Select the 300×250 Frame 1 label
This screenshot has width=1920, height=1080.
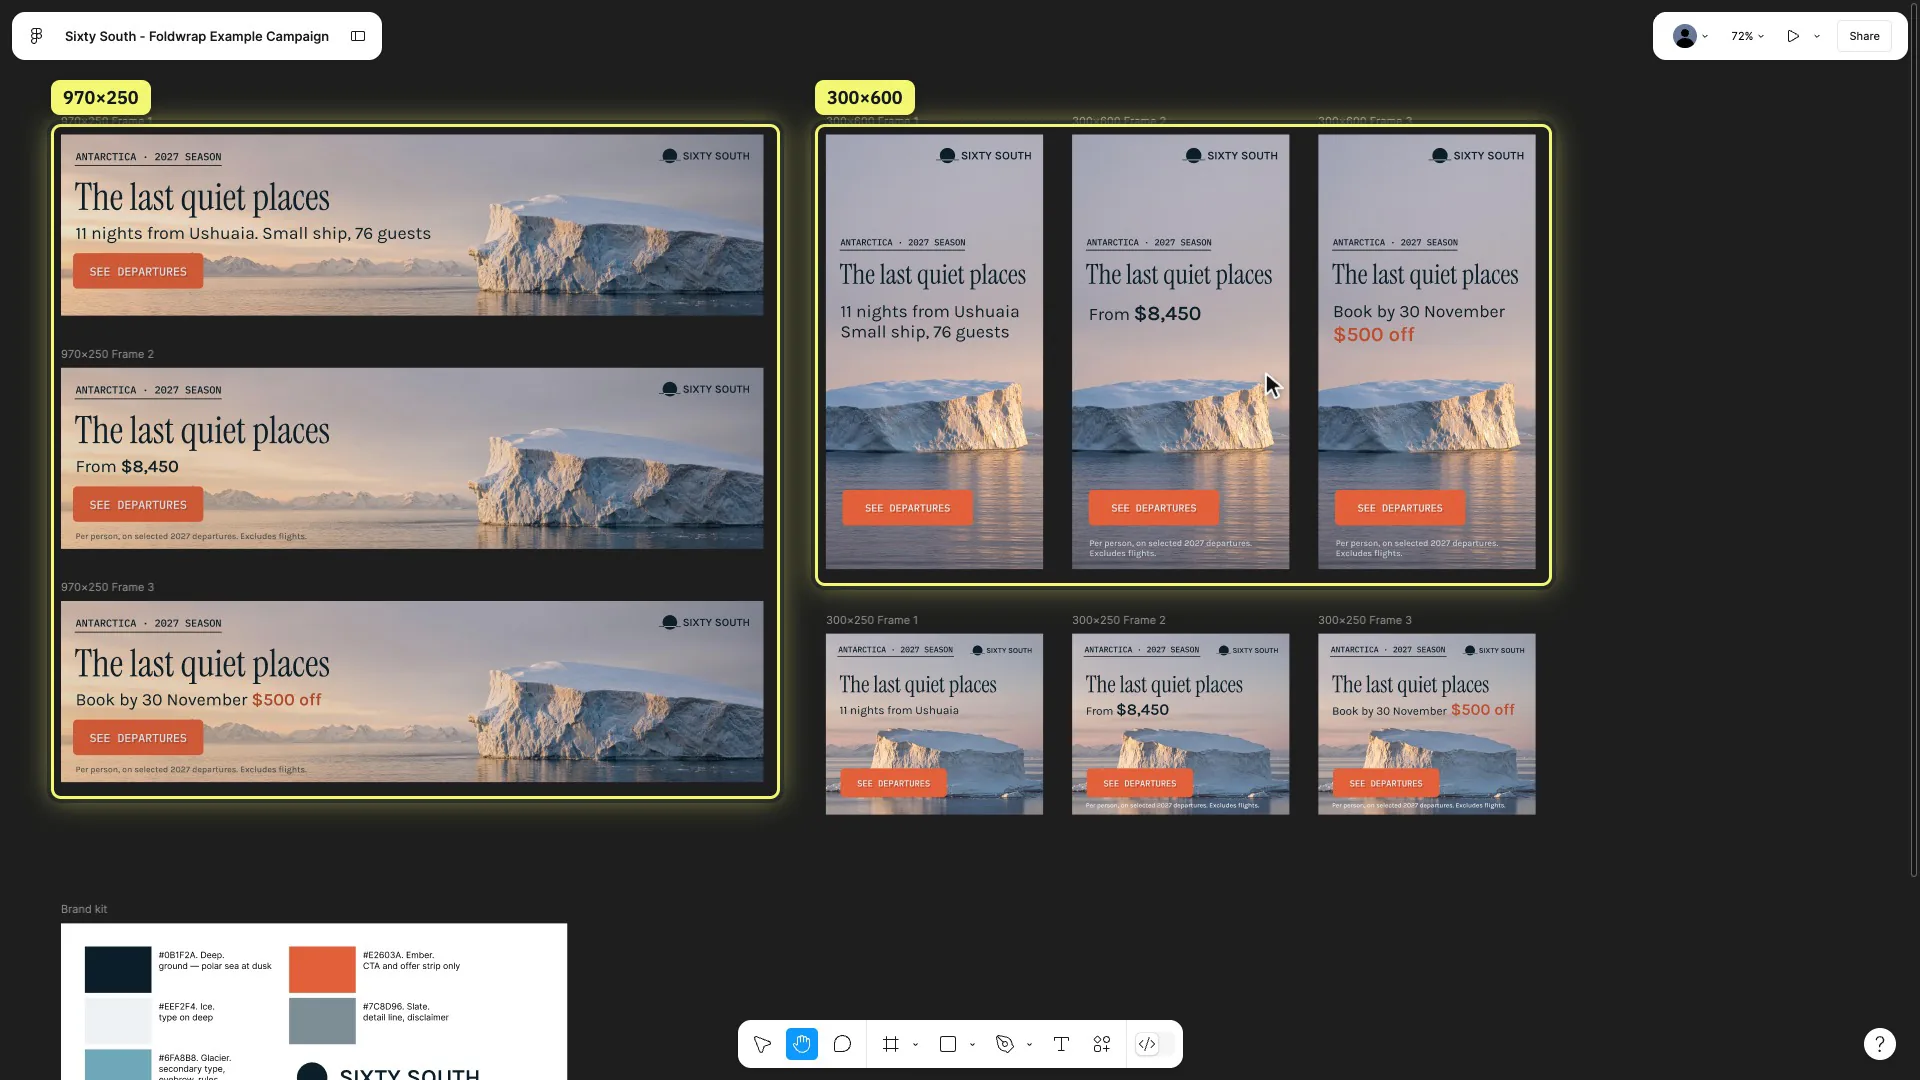872,620
